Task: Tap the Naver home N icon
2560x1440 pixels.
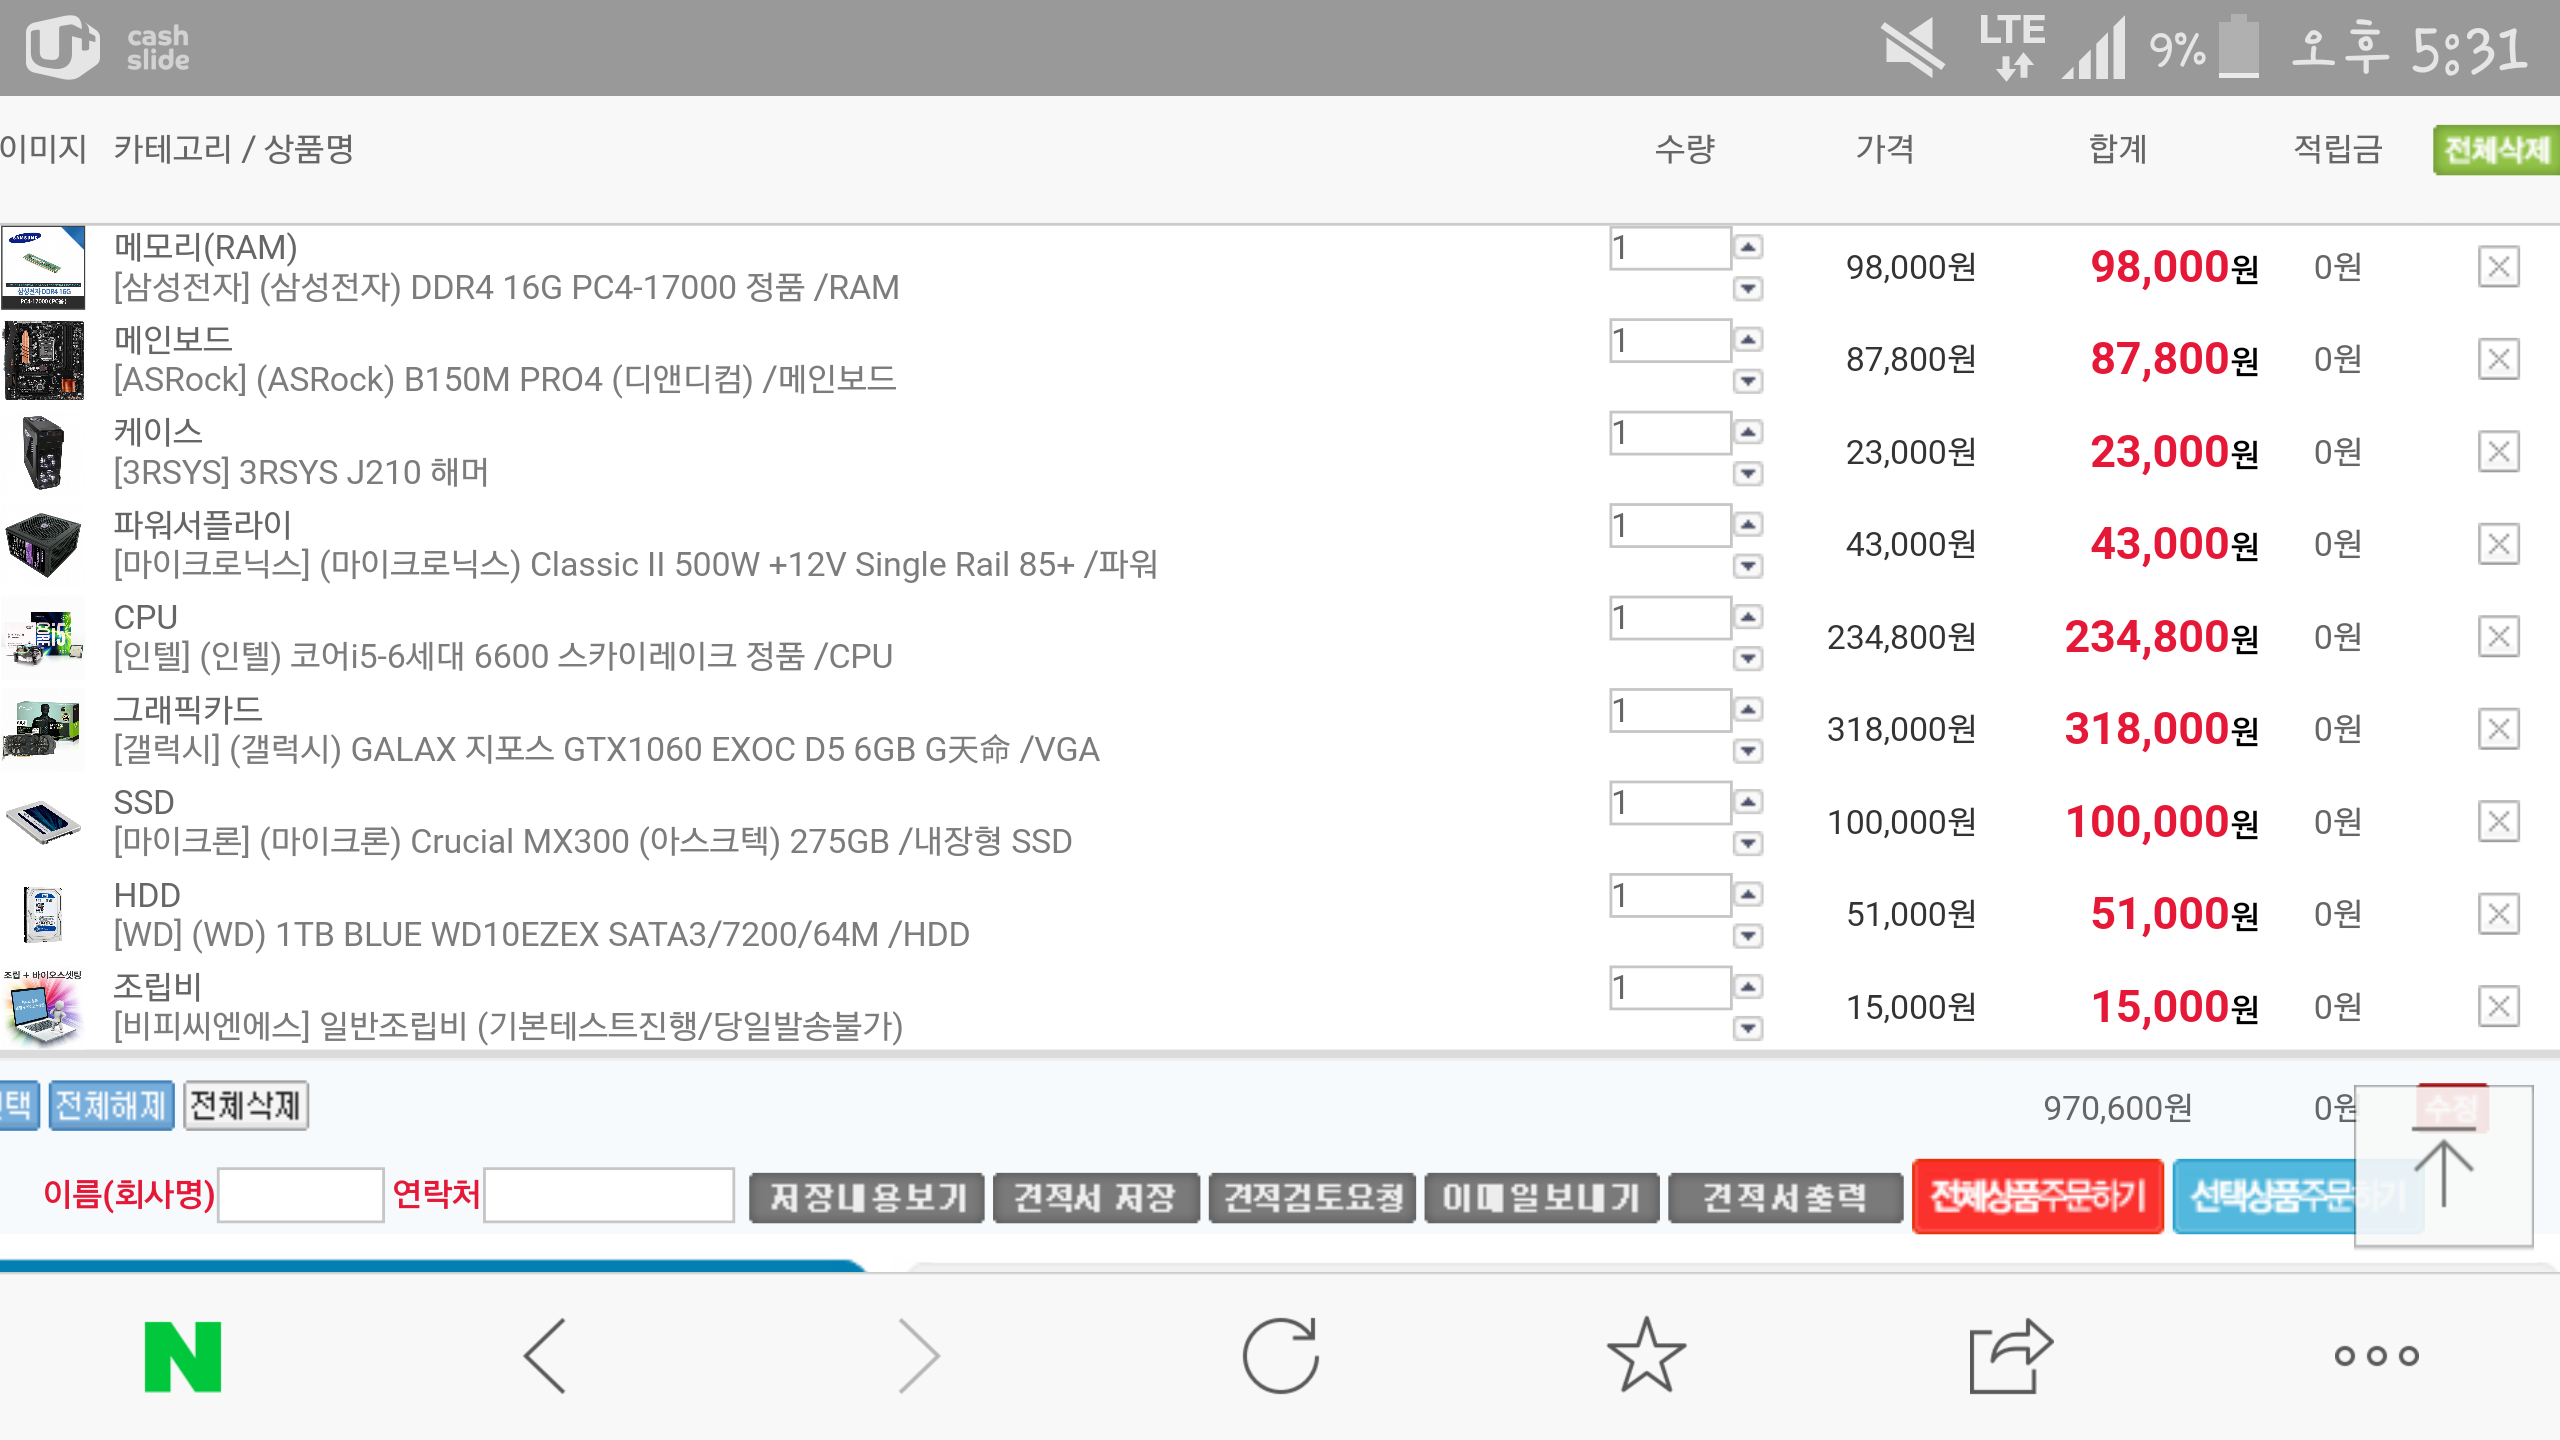Action: pyautogui.click(x=183, y=1356)
